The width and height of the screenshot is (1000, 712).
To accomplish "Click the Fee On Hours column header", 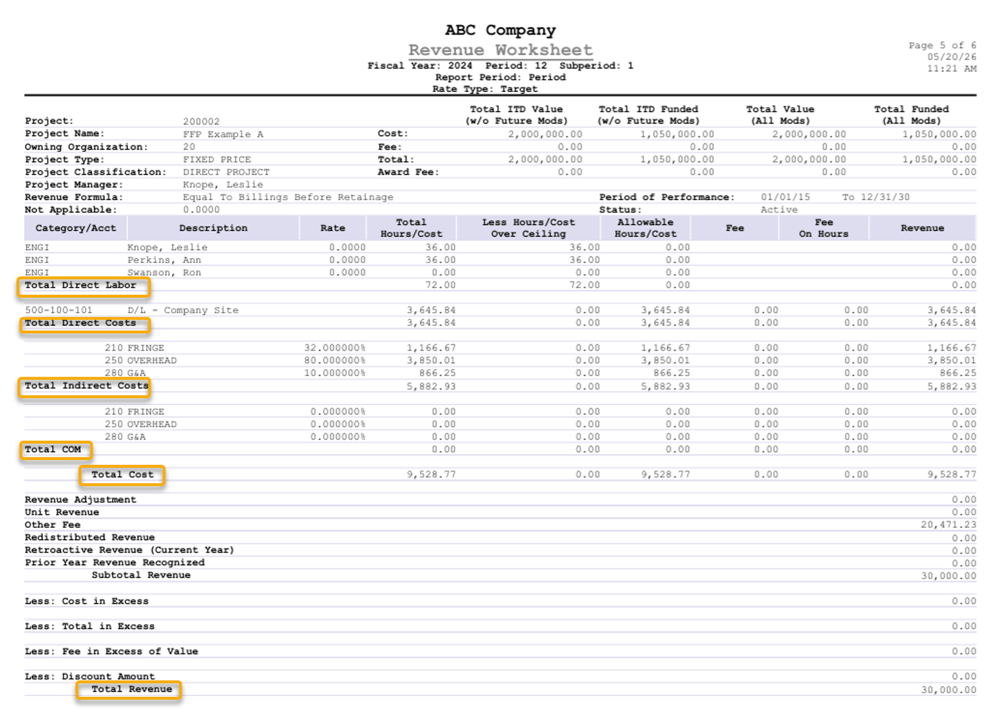I will pos(823,228).
